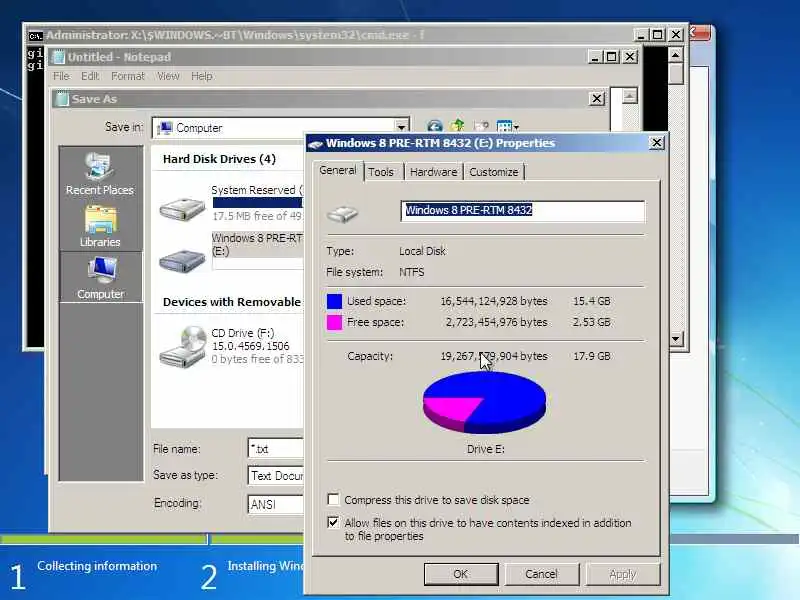Toggle Allow files contents indexed checkbox
Screen dimensions: 800x600
[x=333, y=522]
